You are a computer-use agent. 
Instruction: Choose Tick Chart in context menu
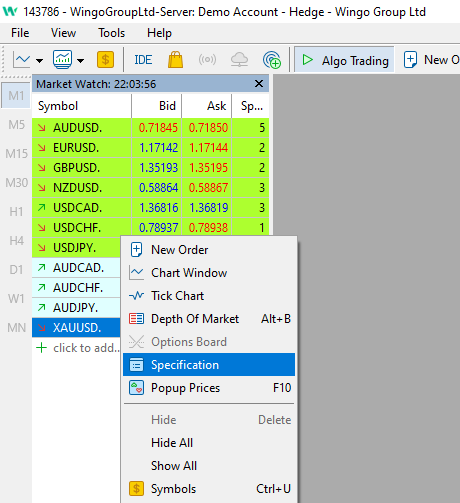point(209,296)
